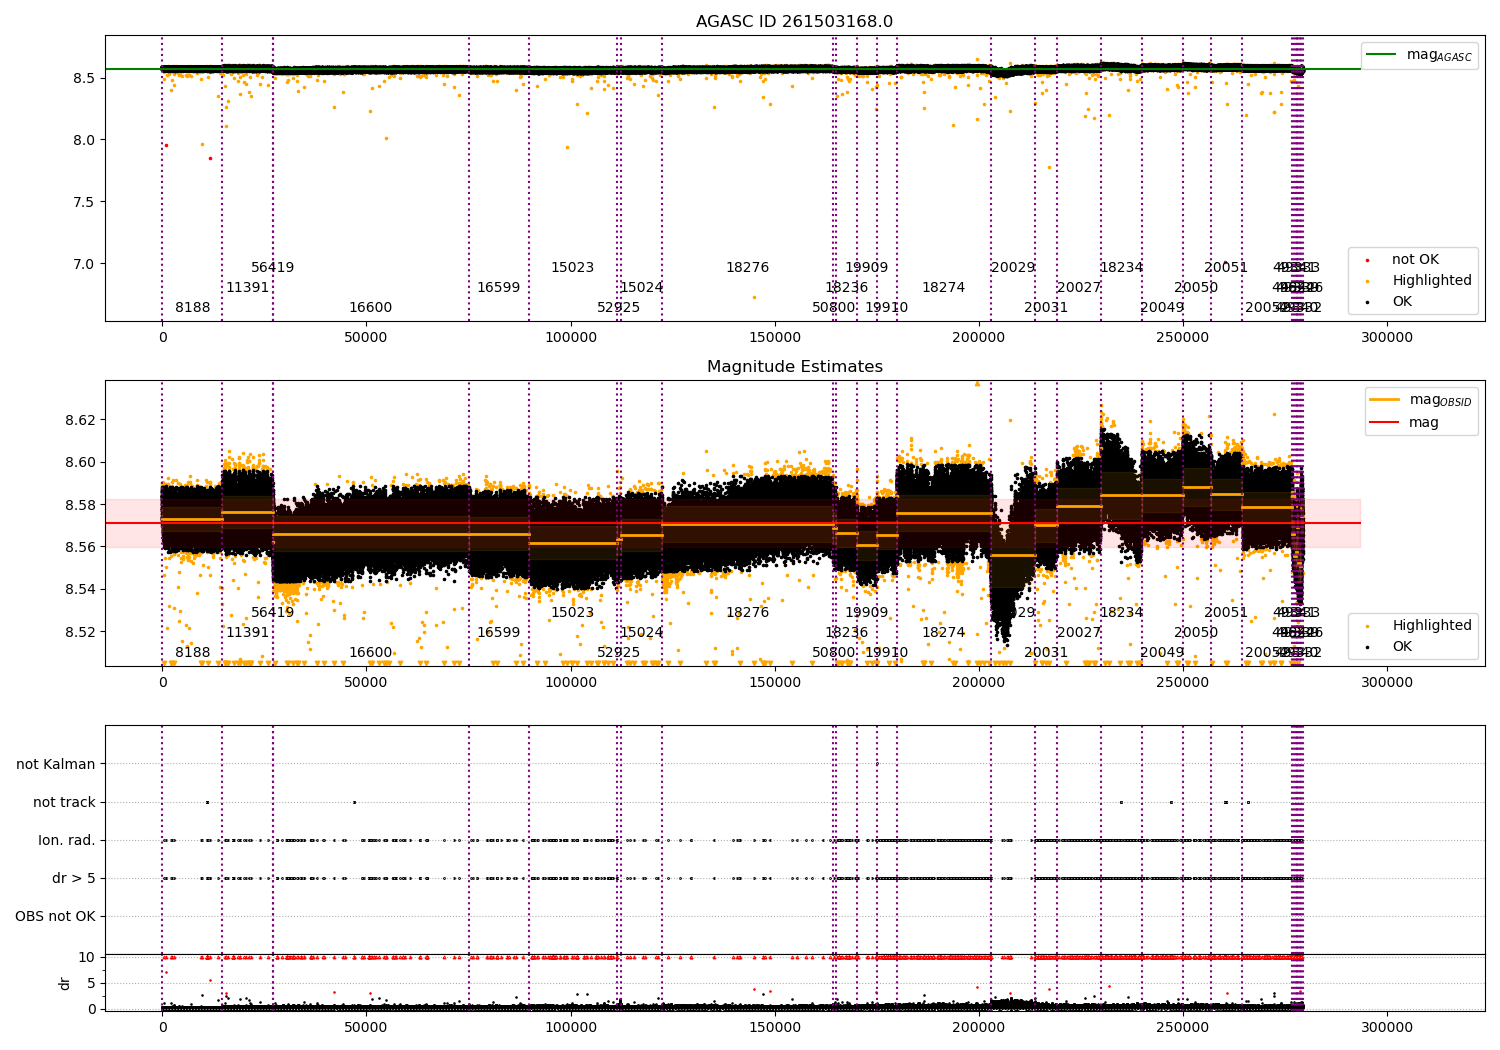Select the mag OBSID legend entry in middle plot
Image resolution: width=1500 pixels, height=1050 pixels.
[1419, 400]
